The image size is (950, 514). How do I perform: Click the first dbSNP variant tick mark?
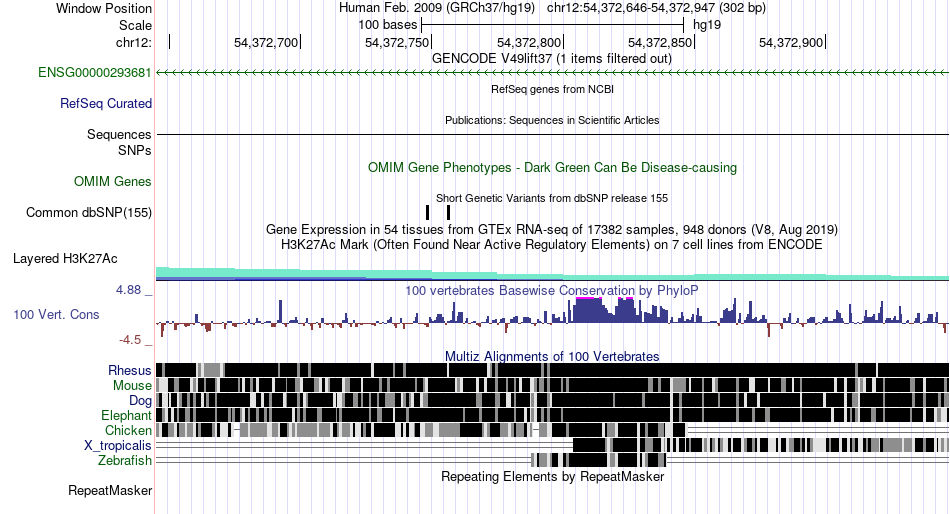tap(428, 212)
